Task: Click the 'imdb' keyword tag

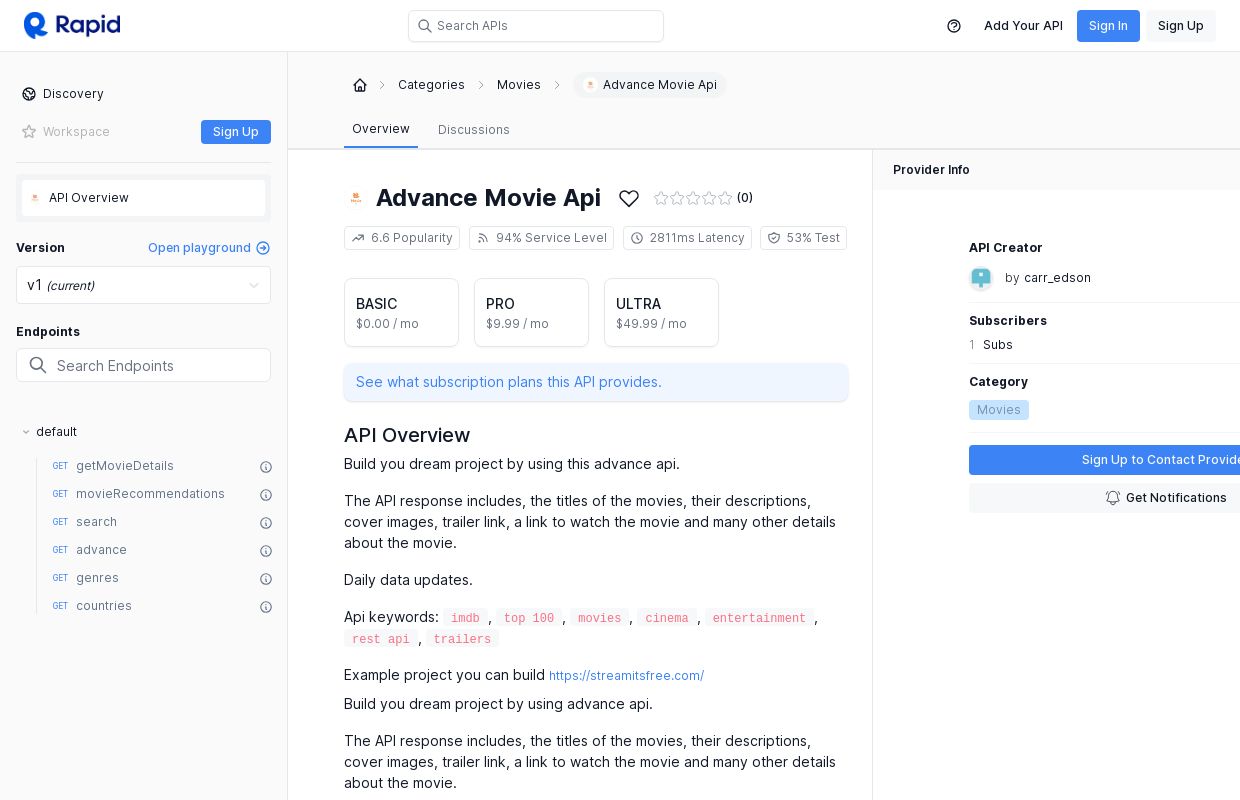Action: (465, 619)
